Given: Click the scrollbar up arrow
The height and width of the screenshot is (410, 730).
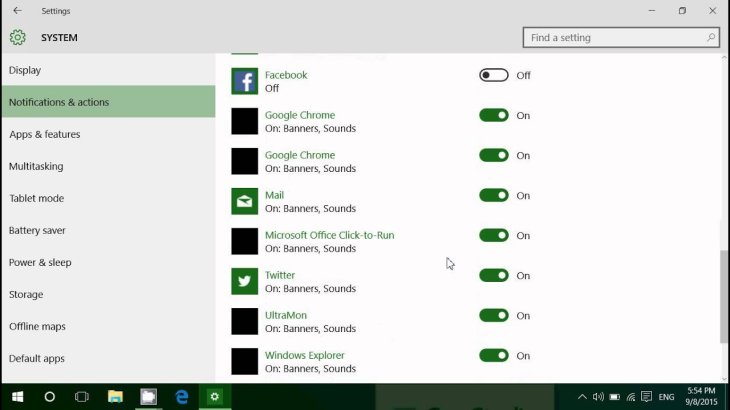Looking at the screenshot, I should coord(724,58).
